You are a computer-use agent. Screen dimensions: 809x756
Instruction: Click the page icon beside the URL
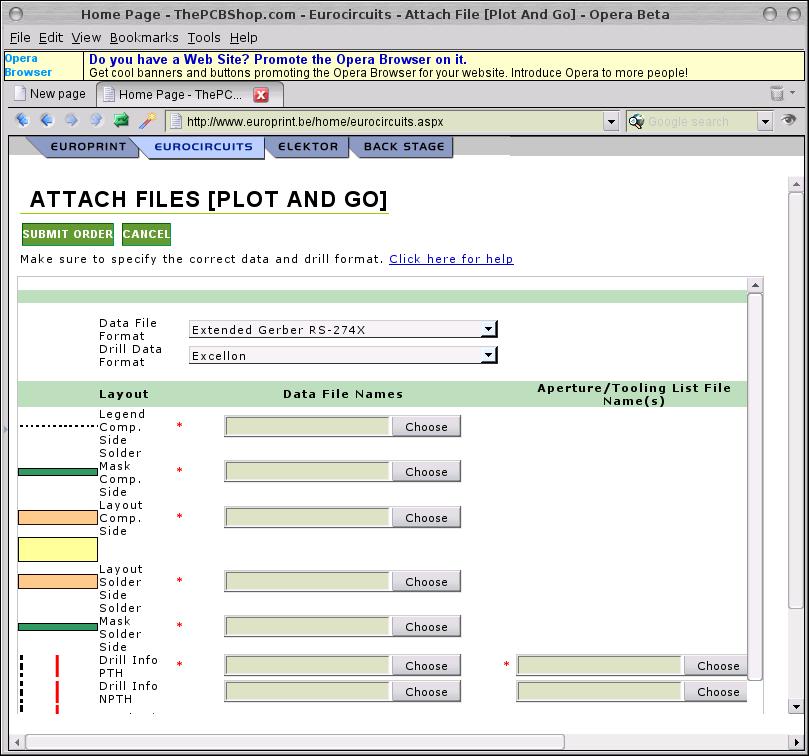coord(176,121)
